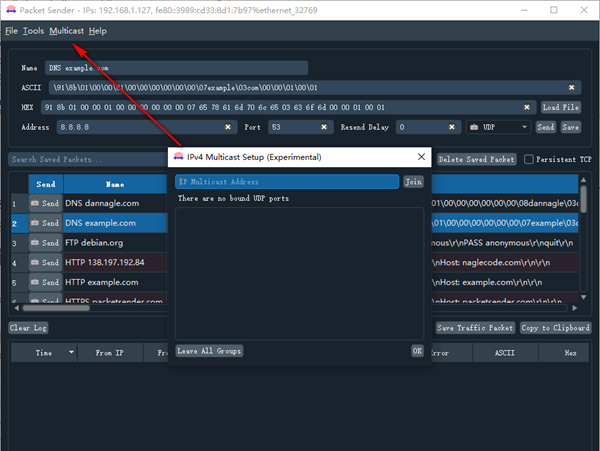The image size is (600, 451).
Task: Select row number 1 header
Action: [x=19, y=203]
